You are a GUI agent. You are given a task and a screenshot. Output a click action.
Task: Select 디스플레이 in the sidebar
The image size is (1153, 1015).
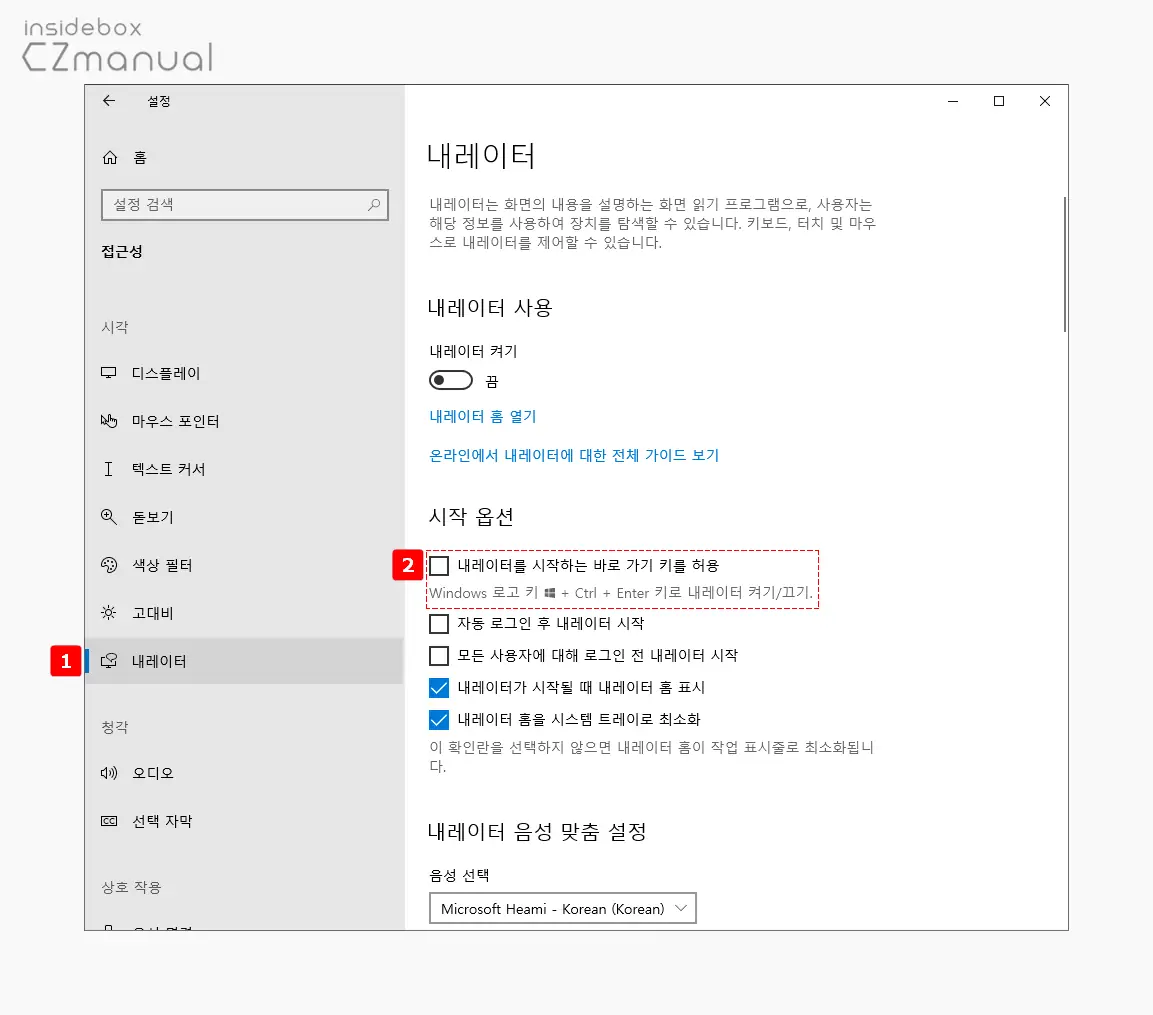pyautogui.click(x=244, y=373)
